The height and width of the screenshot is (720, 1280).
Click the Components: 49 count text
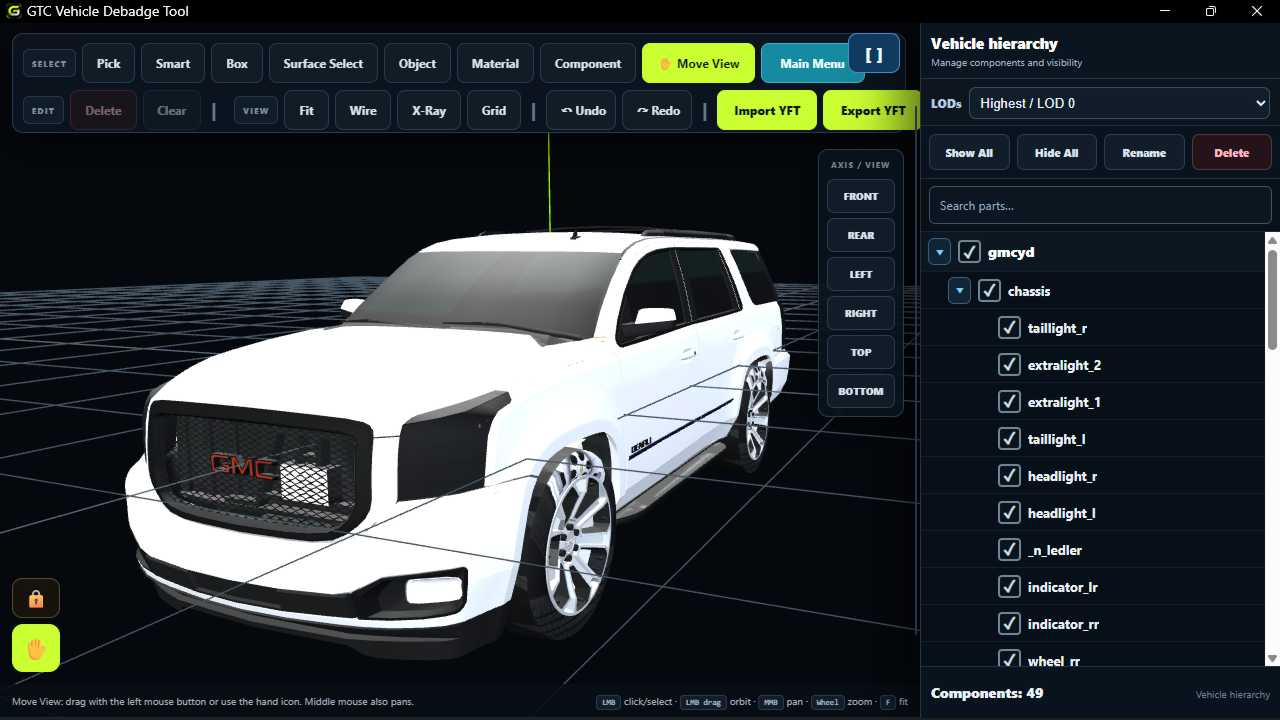[987, 693]
